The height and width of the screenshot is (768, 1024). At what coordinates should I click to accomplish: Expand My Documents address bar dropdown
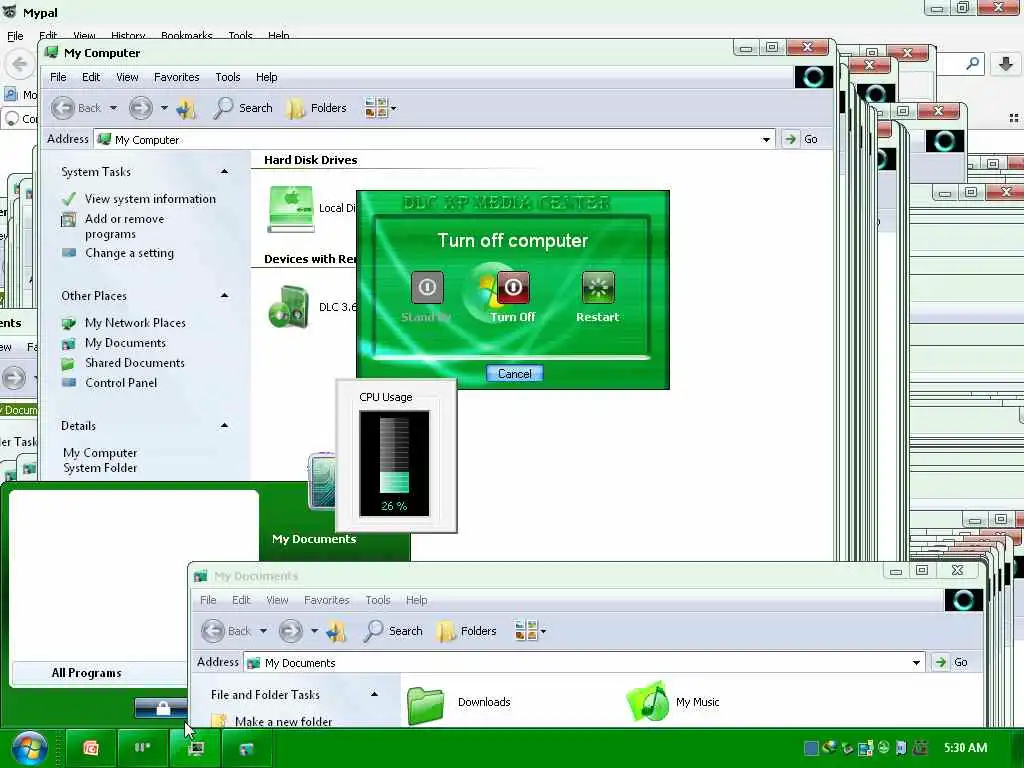(x=916, y=662)
